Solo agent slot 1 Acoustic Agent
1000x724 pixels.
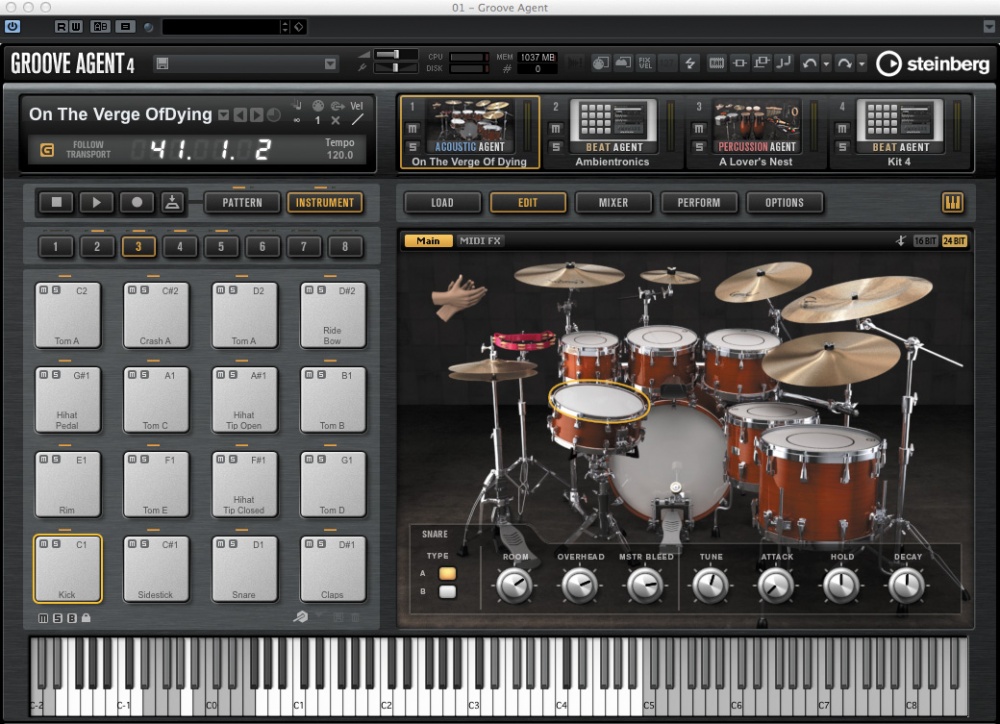[413, 147]
